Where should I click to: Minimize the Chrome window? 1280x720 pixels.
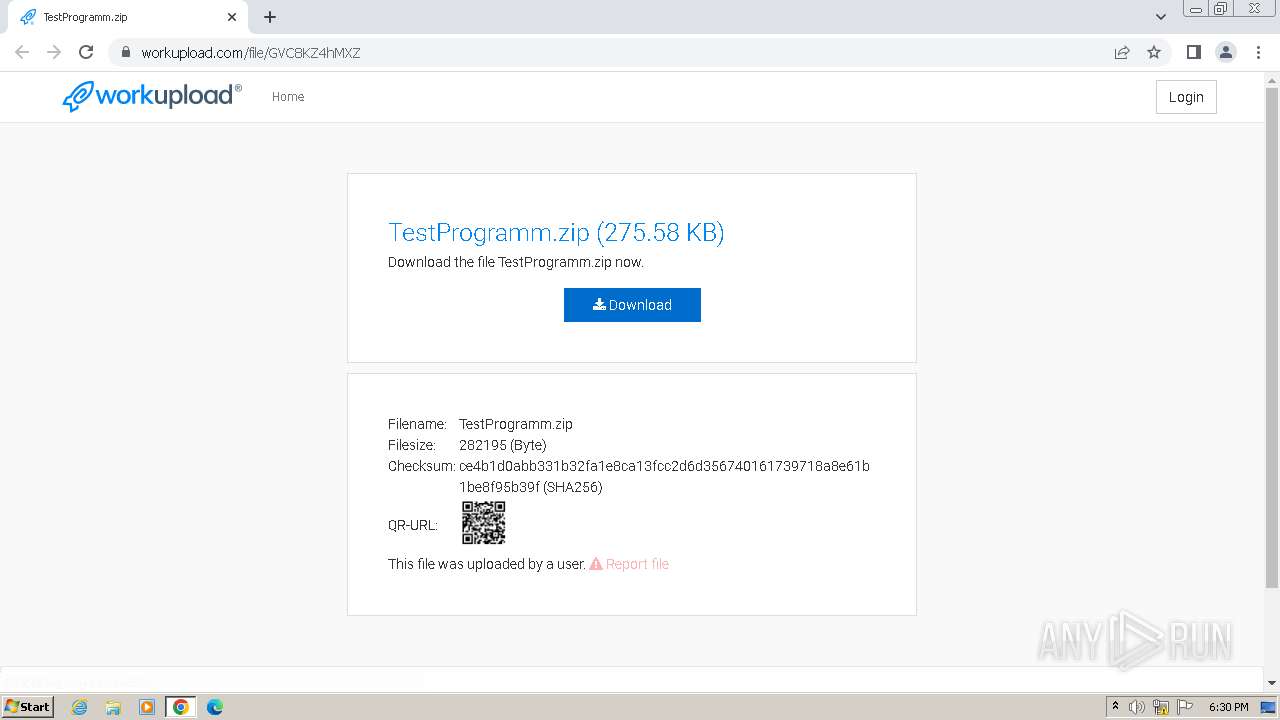click(1196, 9)
